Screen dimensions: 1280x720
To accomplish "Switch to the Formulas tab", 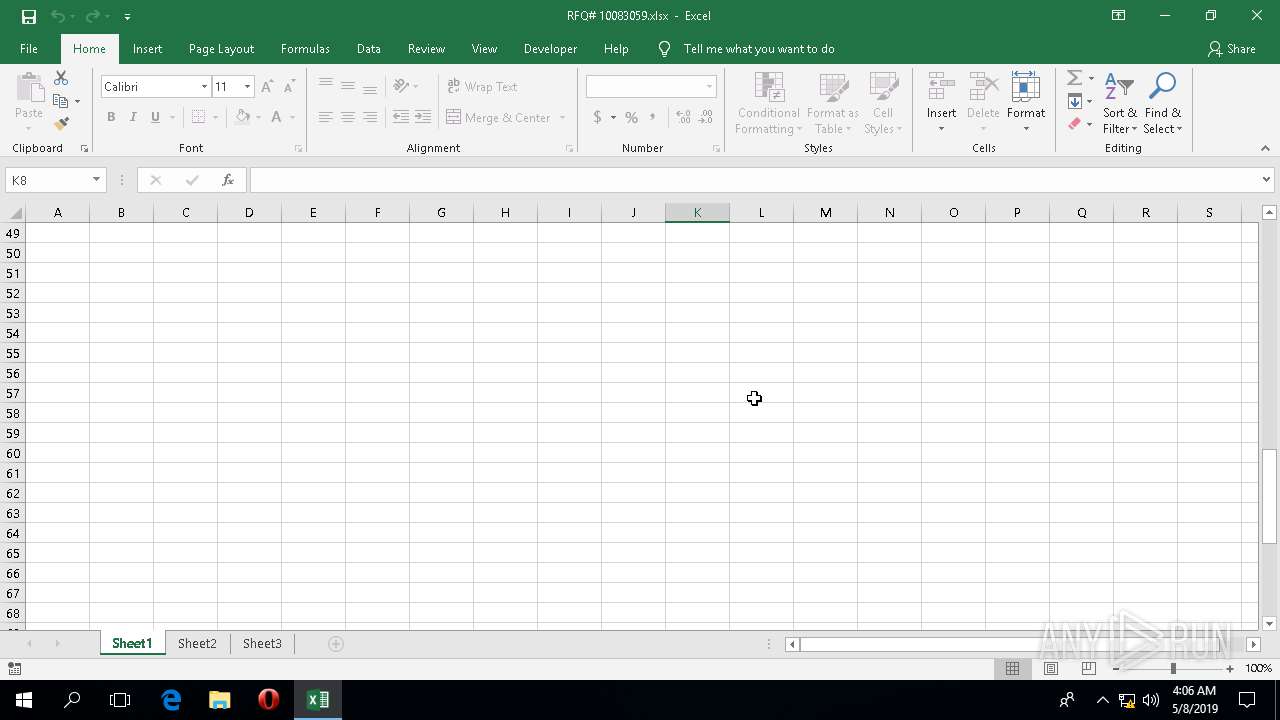I will [305, 49].
